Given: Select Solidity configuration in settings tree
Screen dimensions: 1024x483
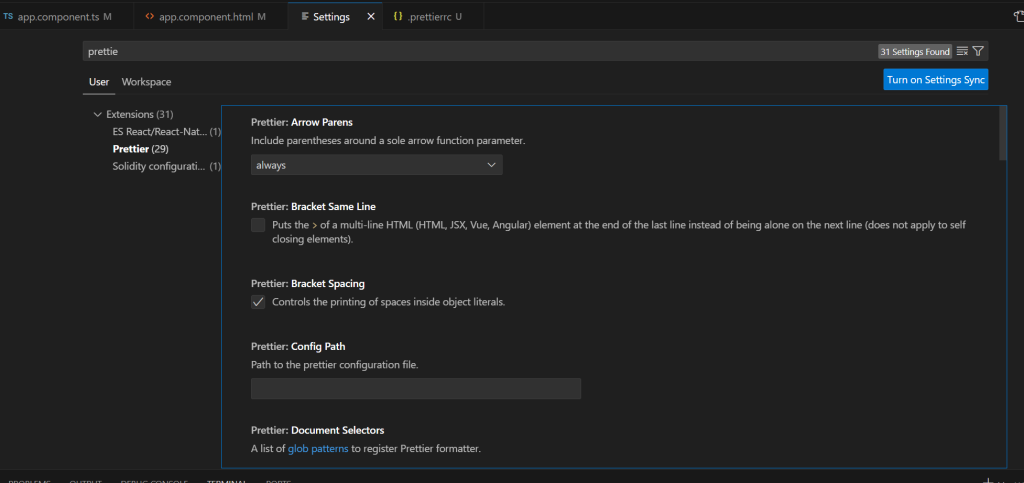Looking at the screenshot, I should point(160,166).
